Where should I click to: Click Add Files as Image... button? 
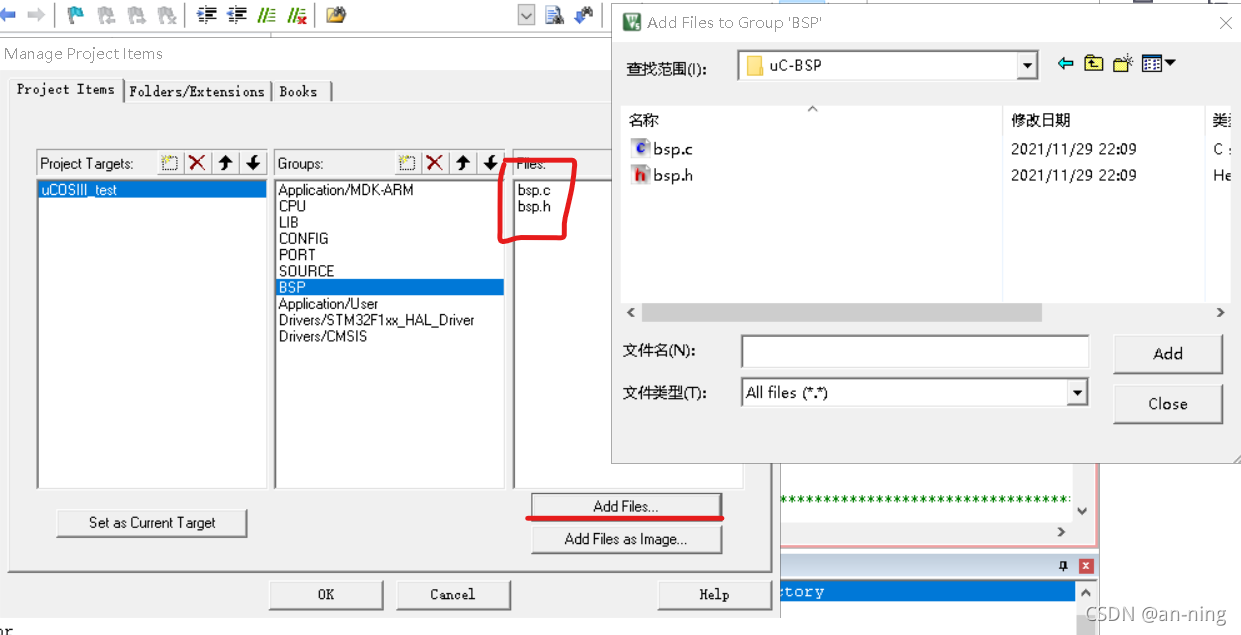point(626,539)
